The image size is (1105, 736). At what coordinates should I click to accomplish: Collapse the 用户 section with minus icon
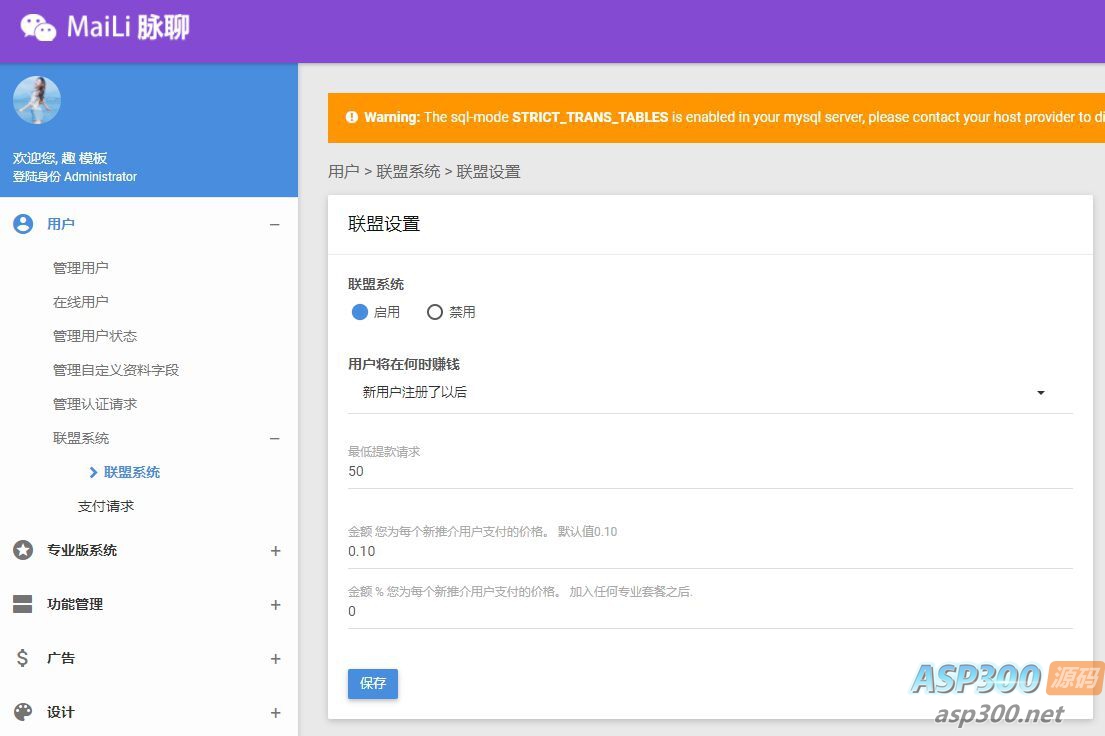275,225
